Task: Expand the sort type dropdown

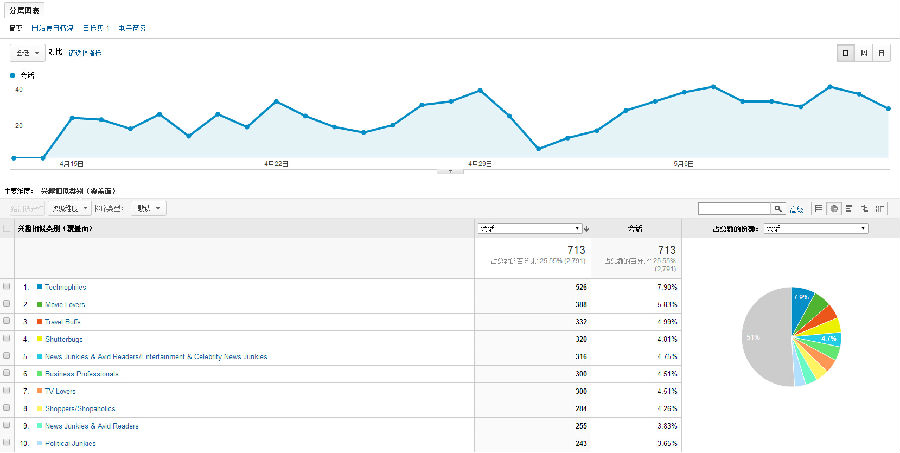Action: [x=151, y=209]
